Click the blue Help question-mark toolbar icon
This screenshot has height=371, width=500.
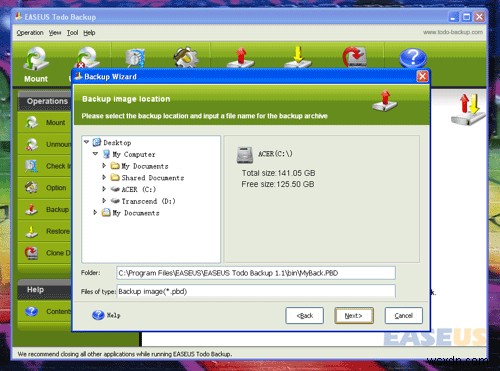pos(413,58)
